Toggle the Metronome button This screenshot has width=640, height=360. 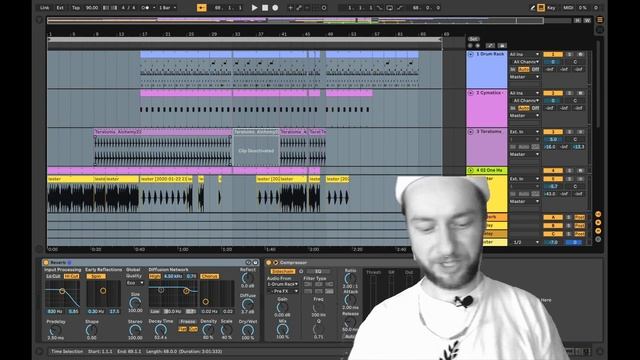145,8
